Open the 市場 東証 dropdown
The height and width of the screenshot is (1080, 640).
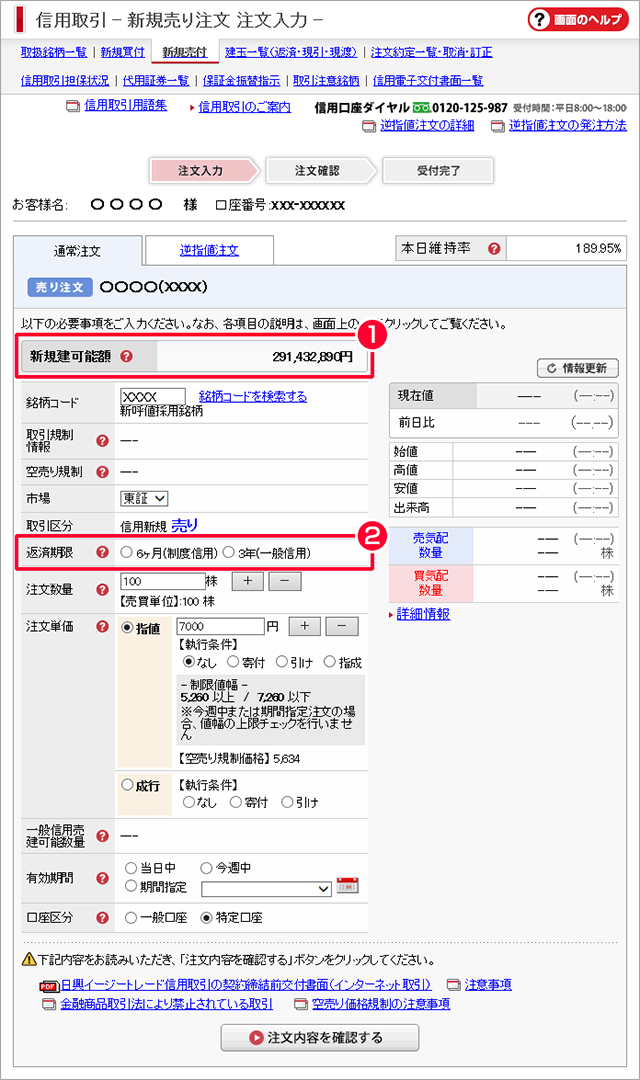(144, 498)
